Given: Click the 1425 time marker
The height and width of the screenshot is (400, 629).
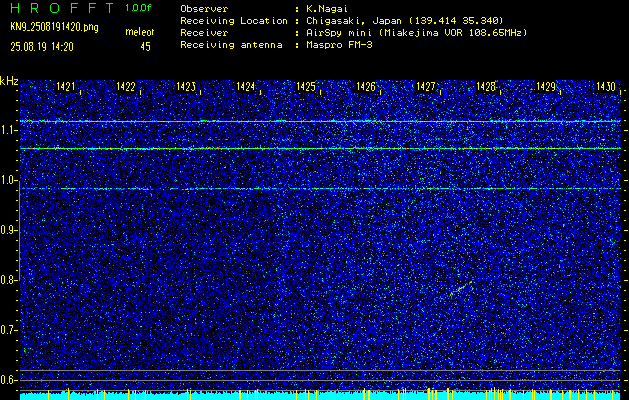Looking at the screenshot, I should pos(306,86).
